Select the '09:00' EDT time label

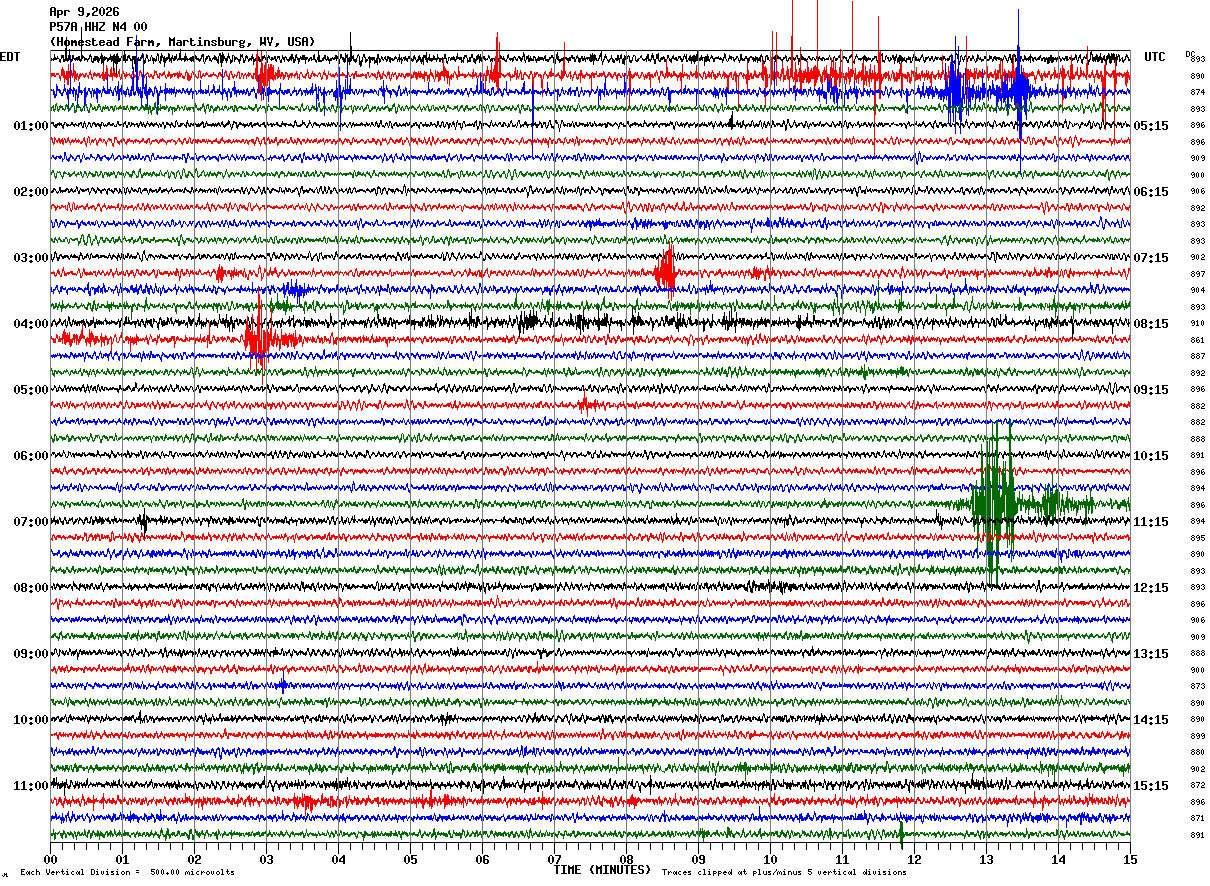click(31, 654)
